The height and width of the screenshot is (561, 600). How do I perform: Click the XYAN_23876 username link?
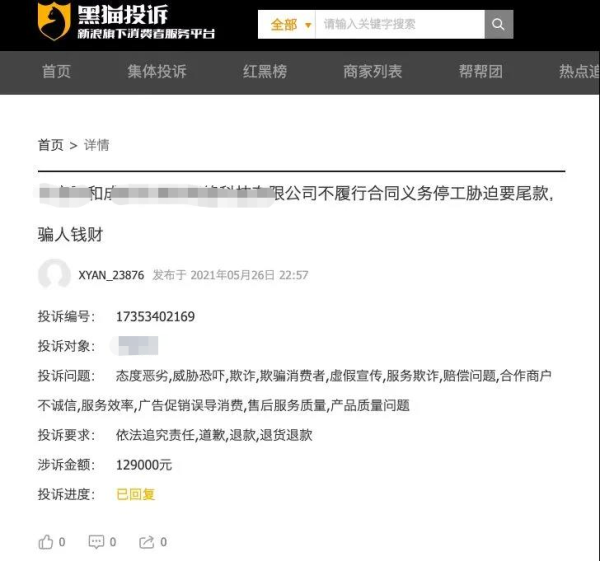click(x=111, y=275)
